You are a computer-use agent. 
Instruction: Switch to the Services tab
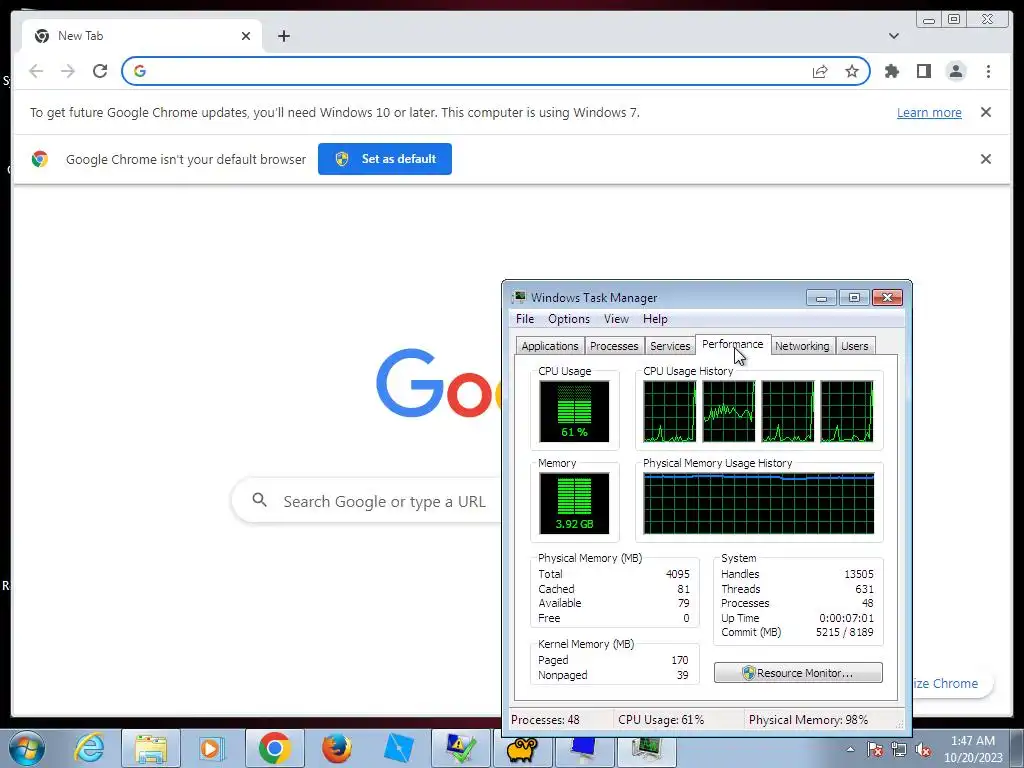coord(670,345)
